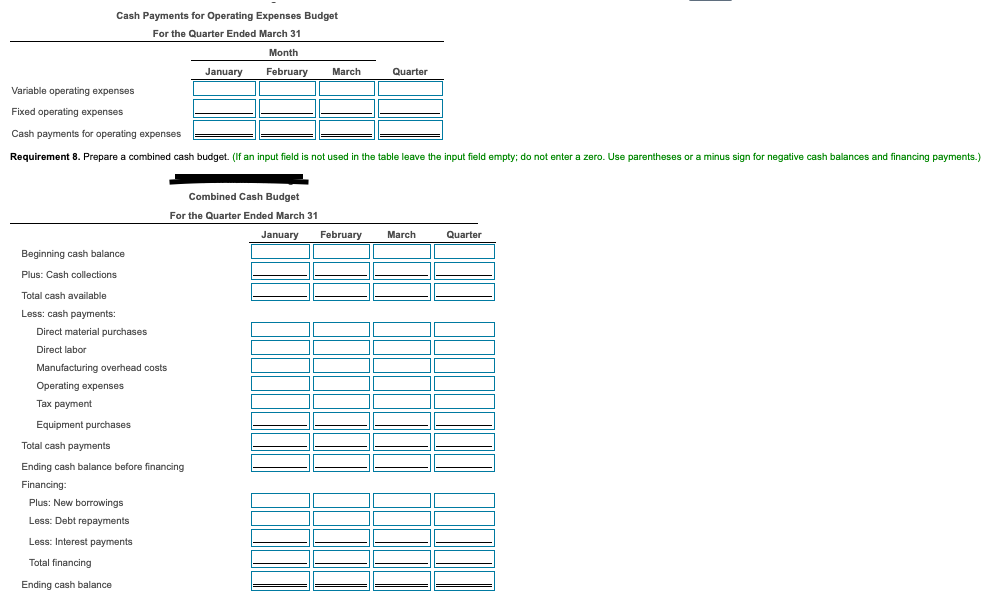
Task: Click Quarter Cash payments for operating expenses field
Action: click(x=410, y=130)
